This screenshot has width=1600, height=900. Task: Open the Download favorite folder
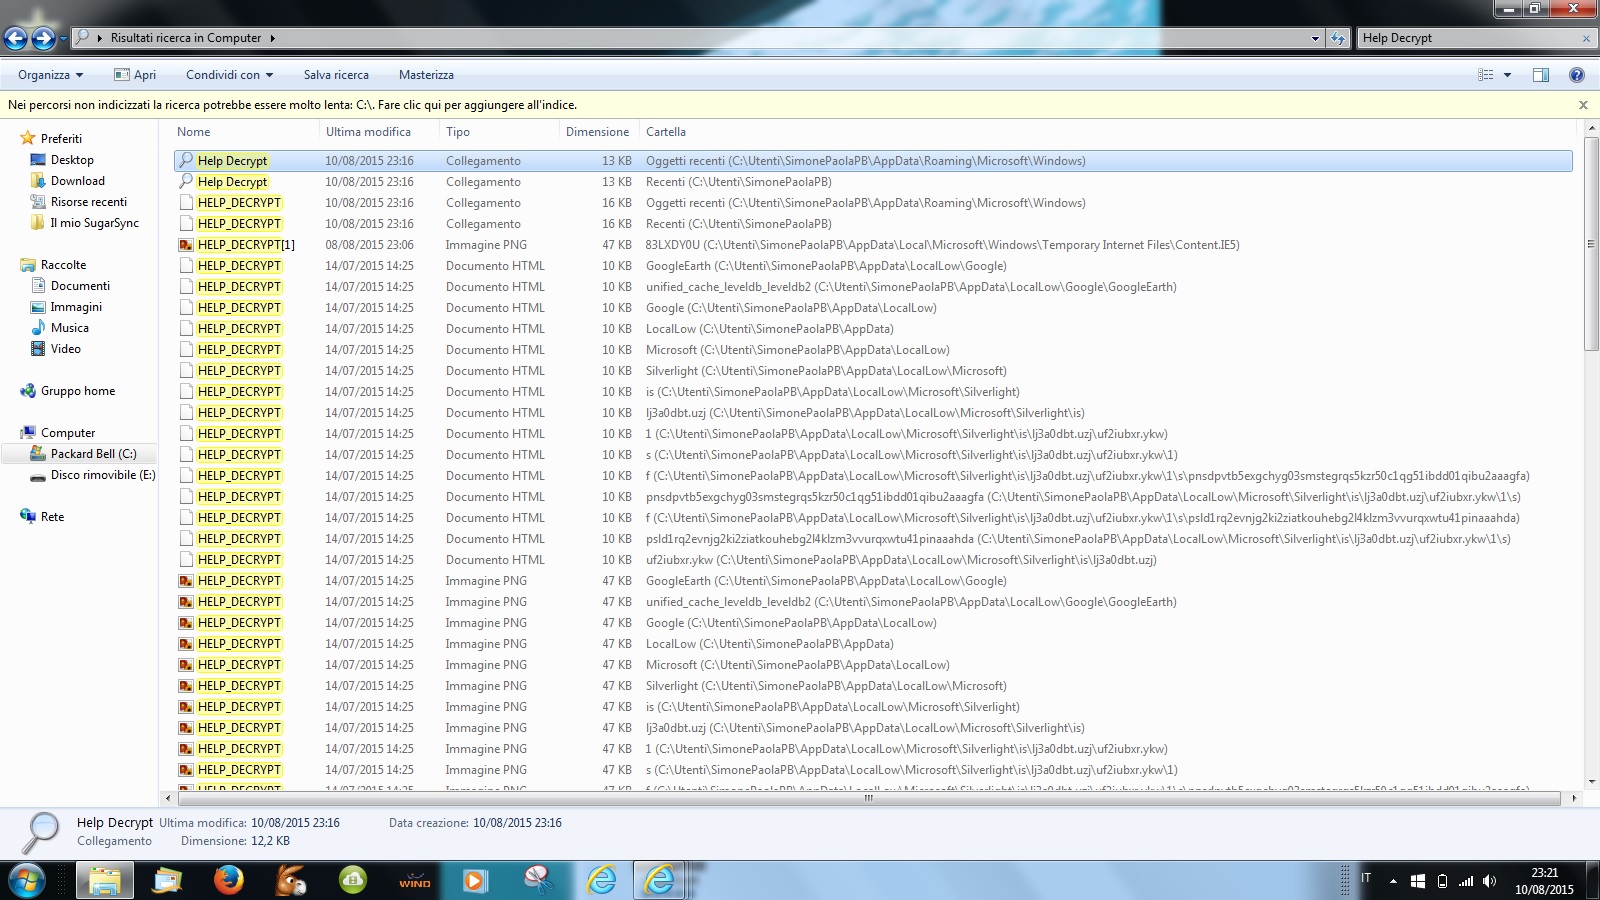(x=78, y=181)
